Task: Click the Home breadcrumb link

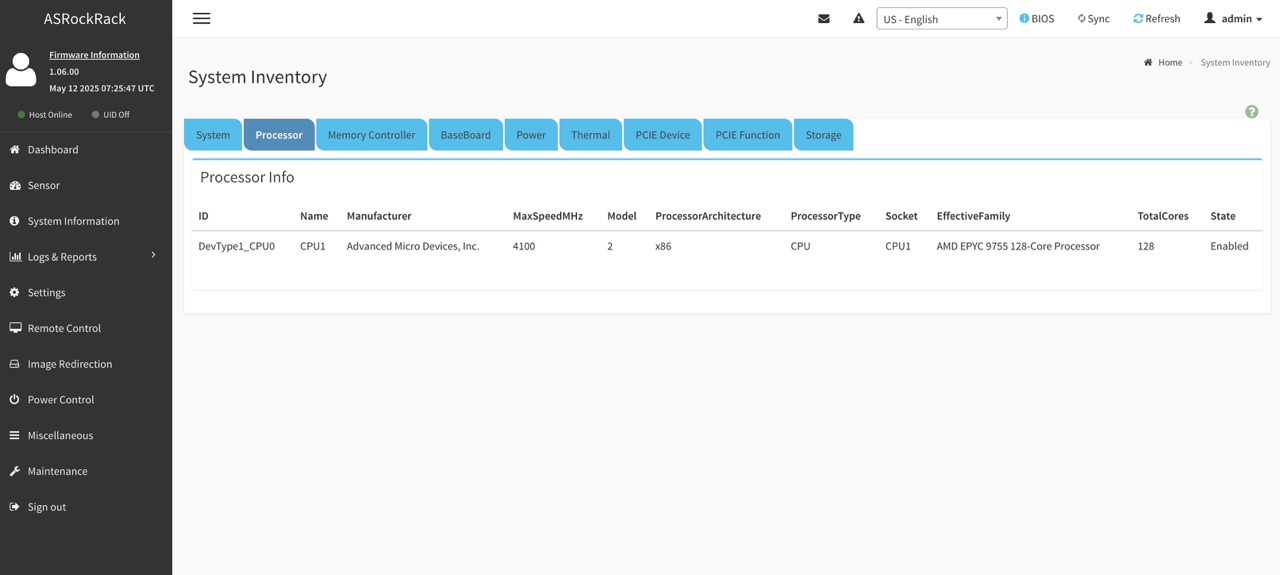Action: [1169, 63]
